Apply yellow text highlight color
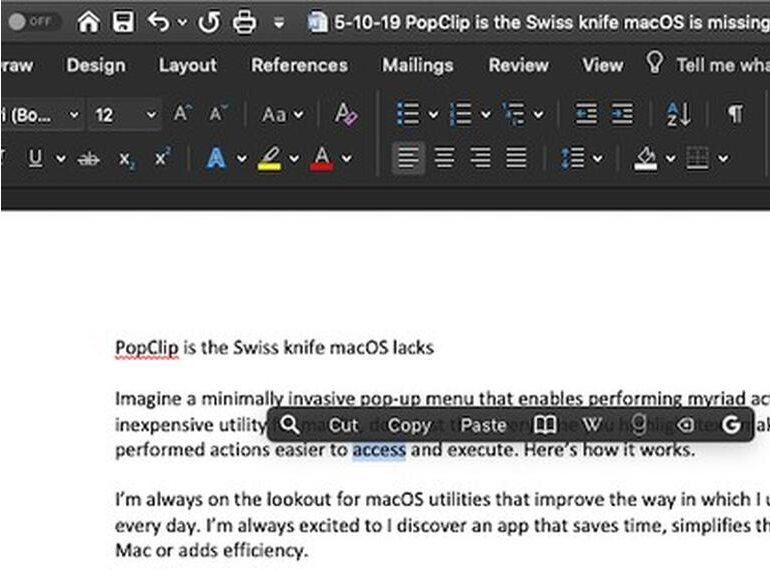The width and height of the screenshot is (770, 570). [x=269, y=158]
